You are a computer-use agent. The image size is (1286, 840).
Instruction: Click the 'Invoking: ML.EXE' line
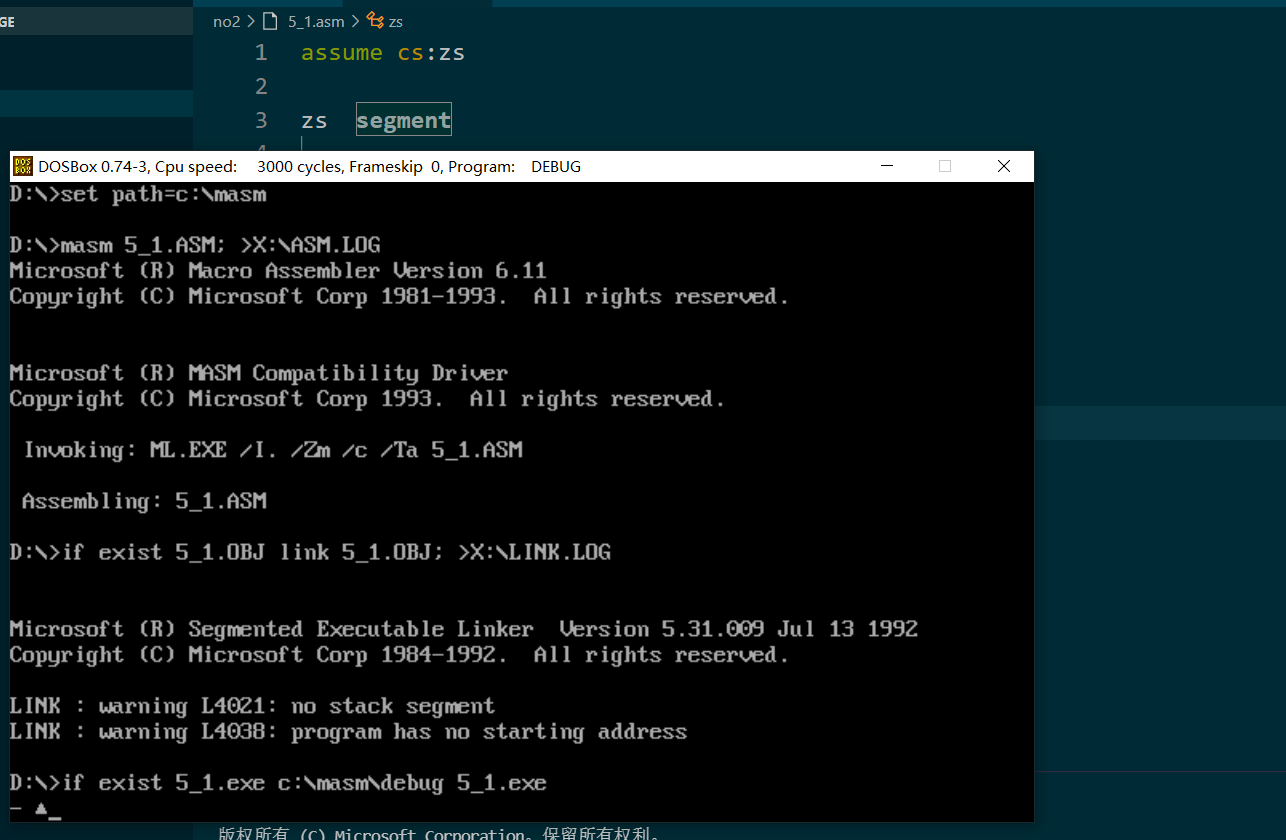pos(273,450)
